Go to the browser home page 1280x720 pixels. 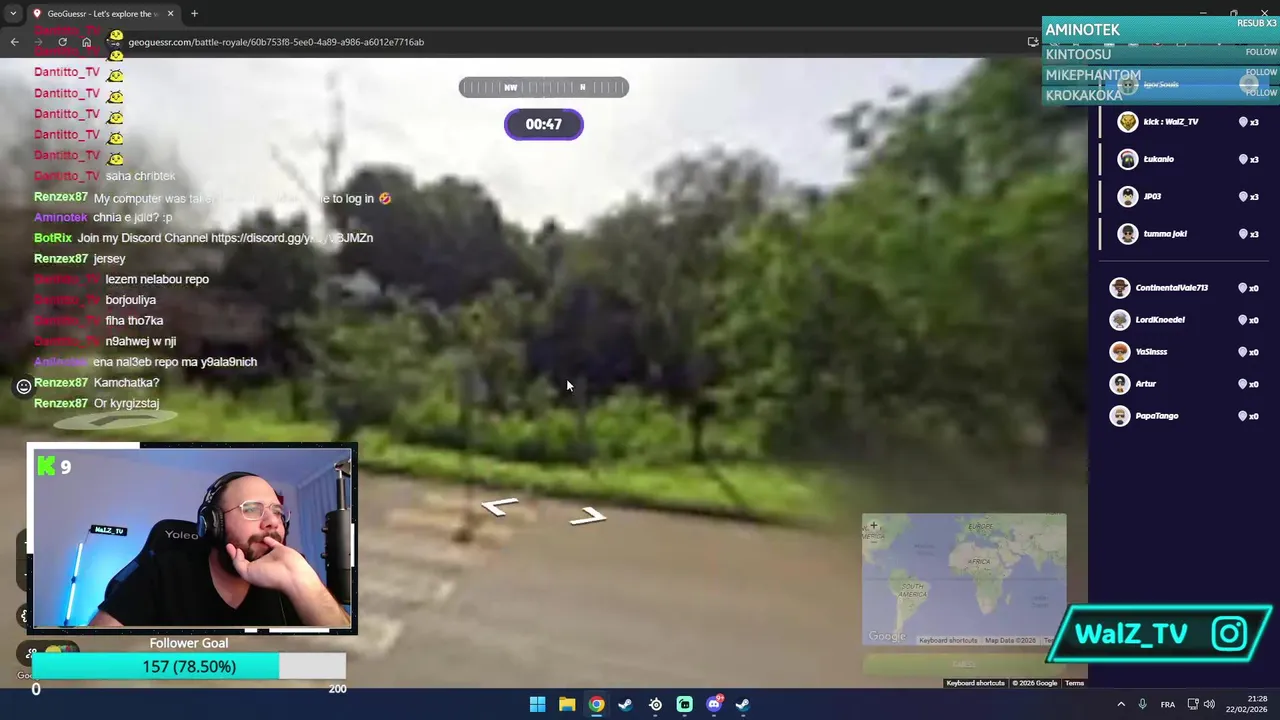pos(86,42)
